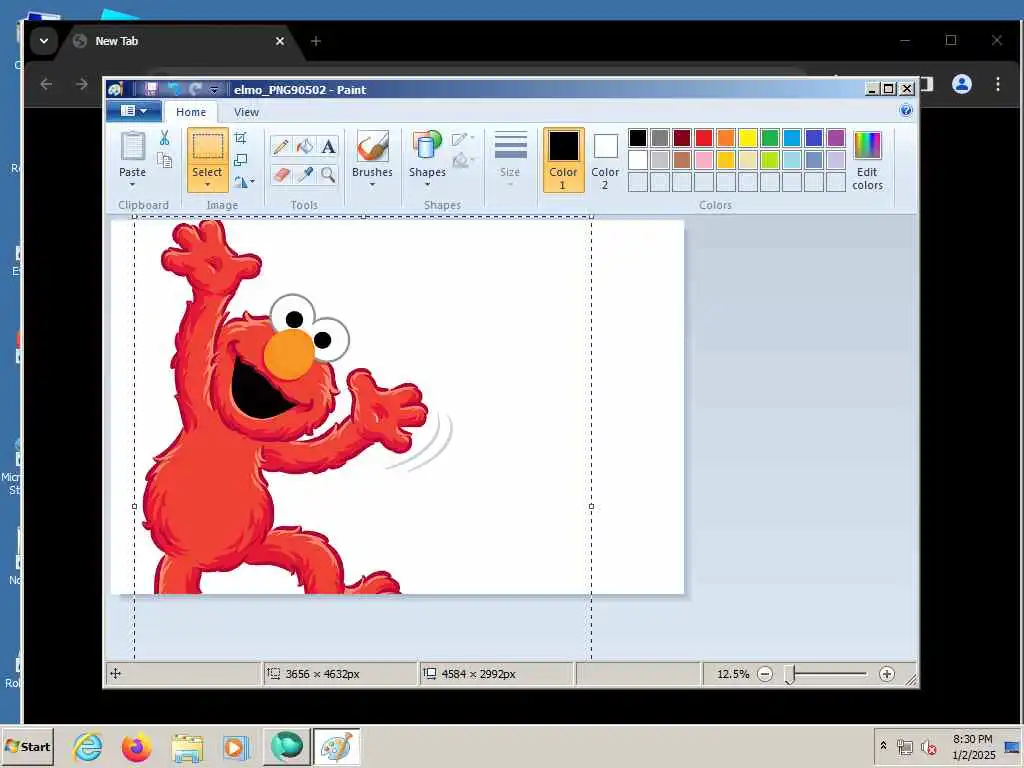Click the zoom slider handle
Image resolution: width=1024 pixels, height=768 pixels.
point(790,675)
